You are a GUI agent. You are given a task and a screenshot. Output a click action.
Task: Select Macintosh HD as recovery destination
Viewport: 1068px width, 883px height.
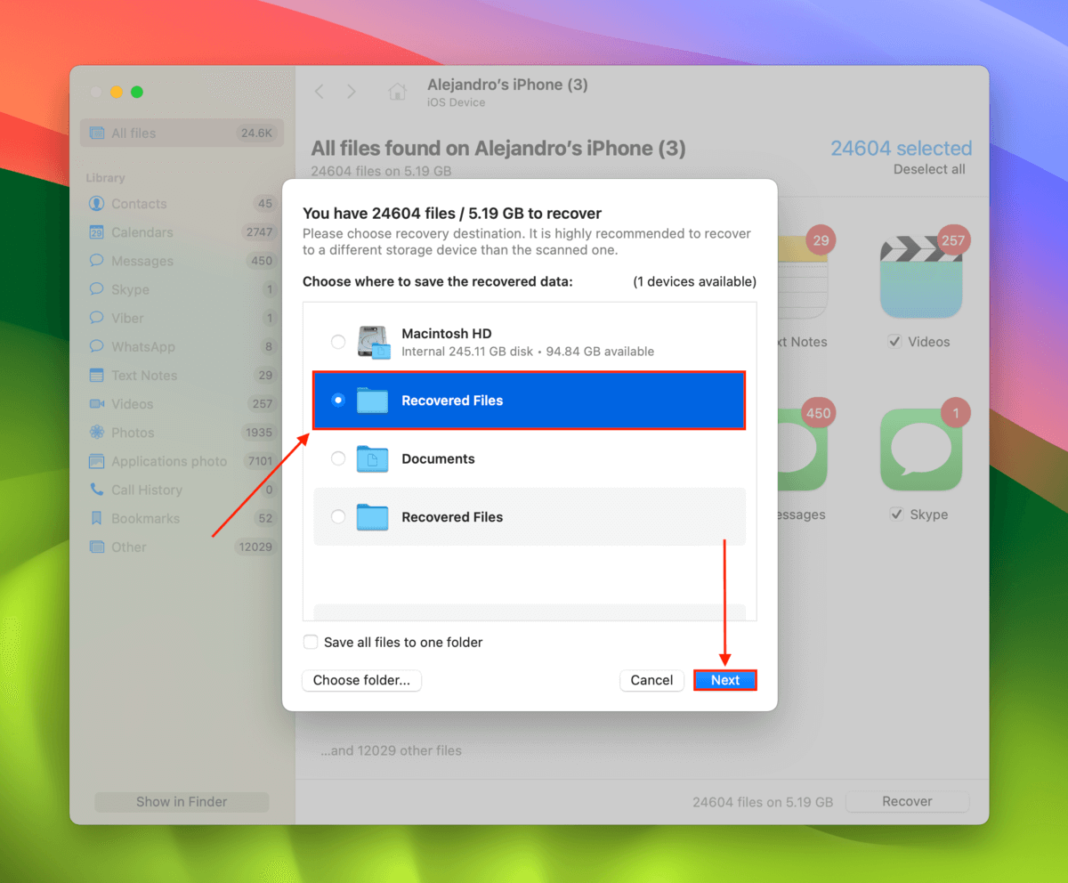338,341
